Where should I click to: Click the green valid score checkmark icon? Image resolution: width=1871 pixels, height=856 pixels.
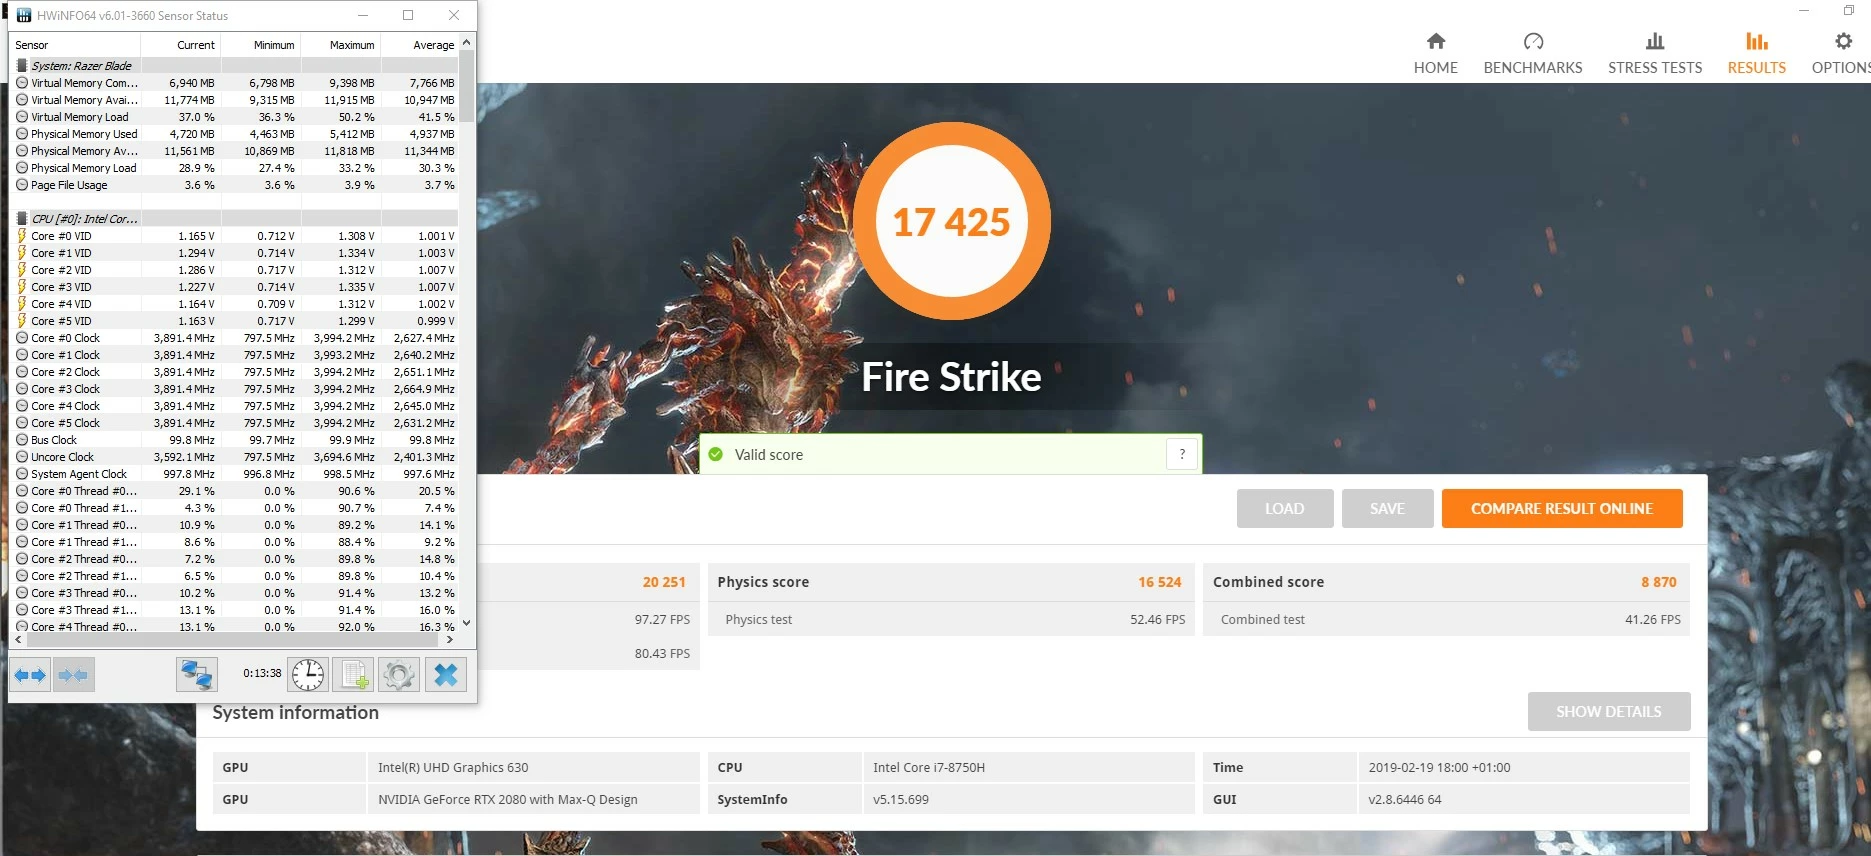[716, 454]
